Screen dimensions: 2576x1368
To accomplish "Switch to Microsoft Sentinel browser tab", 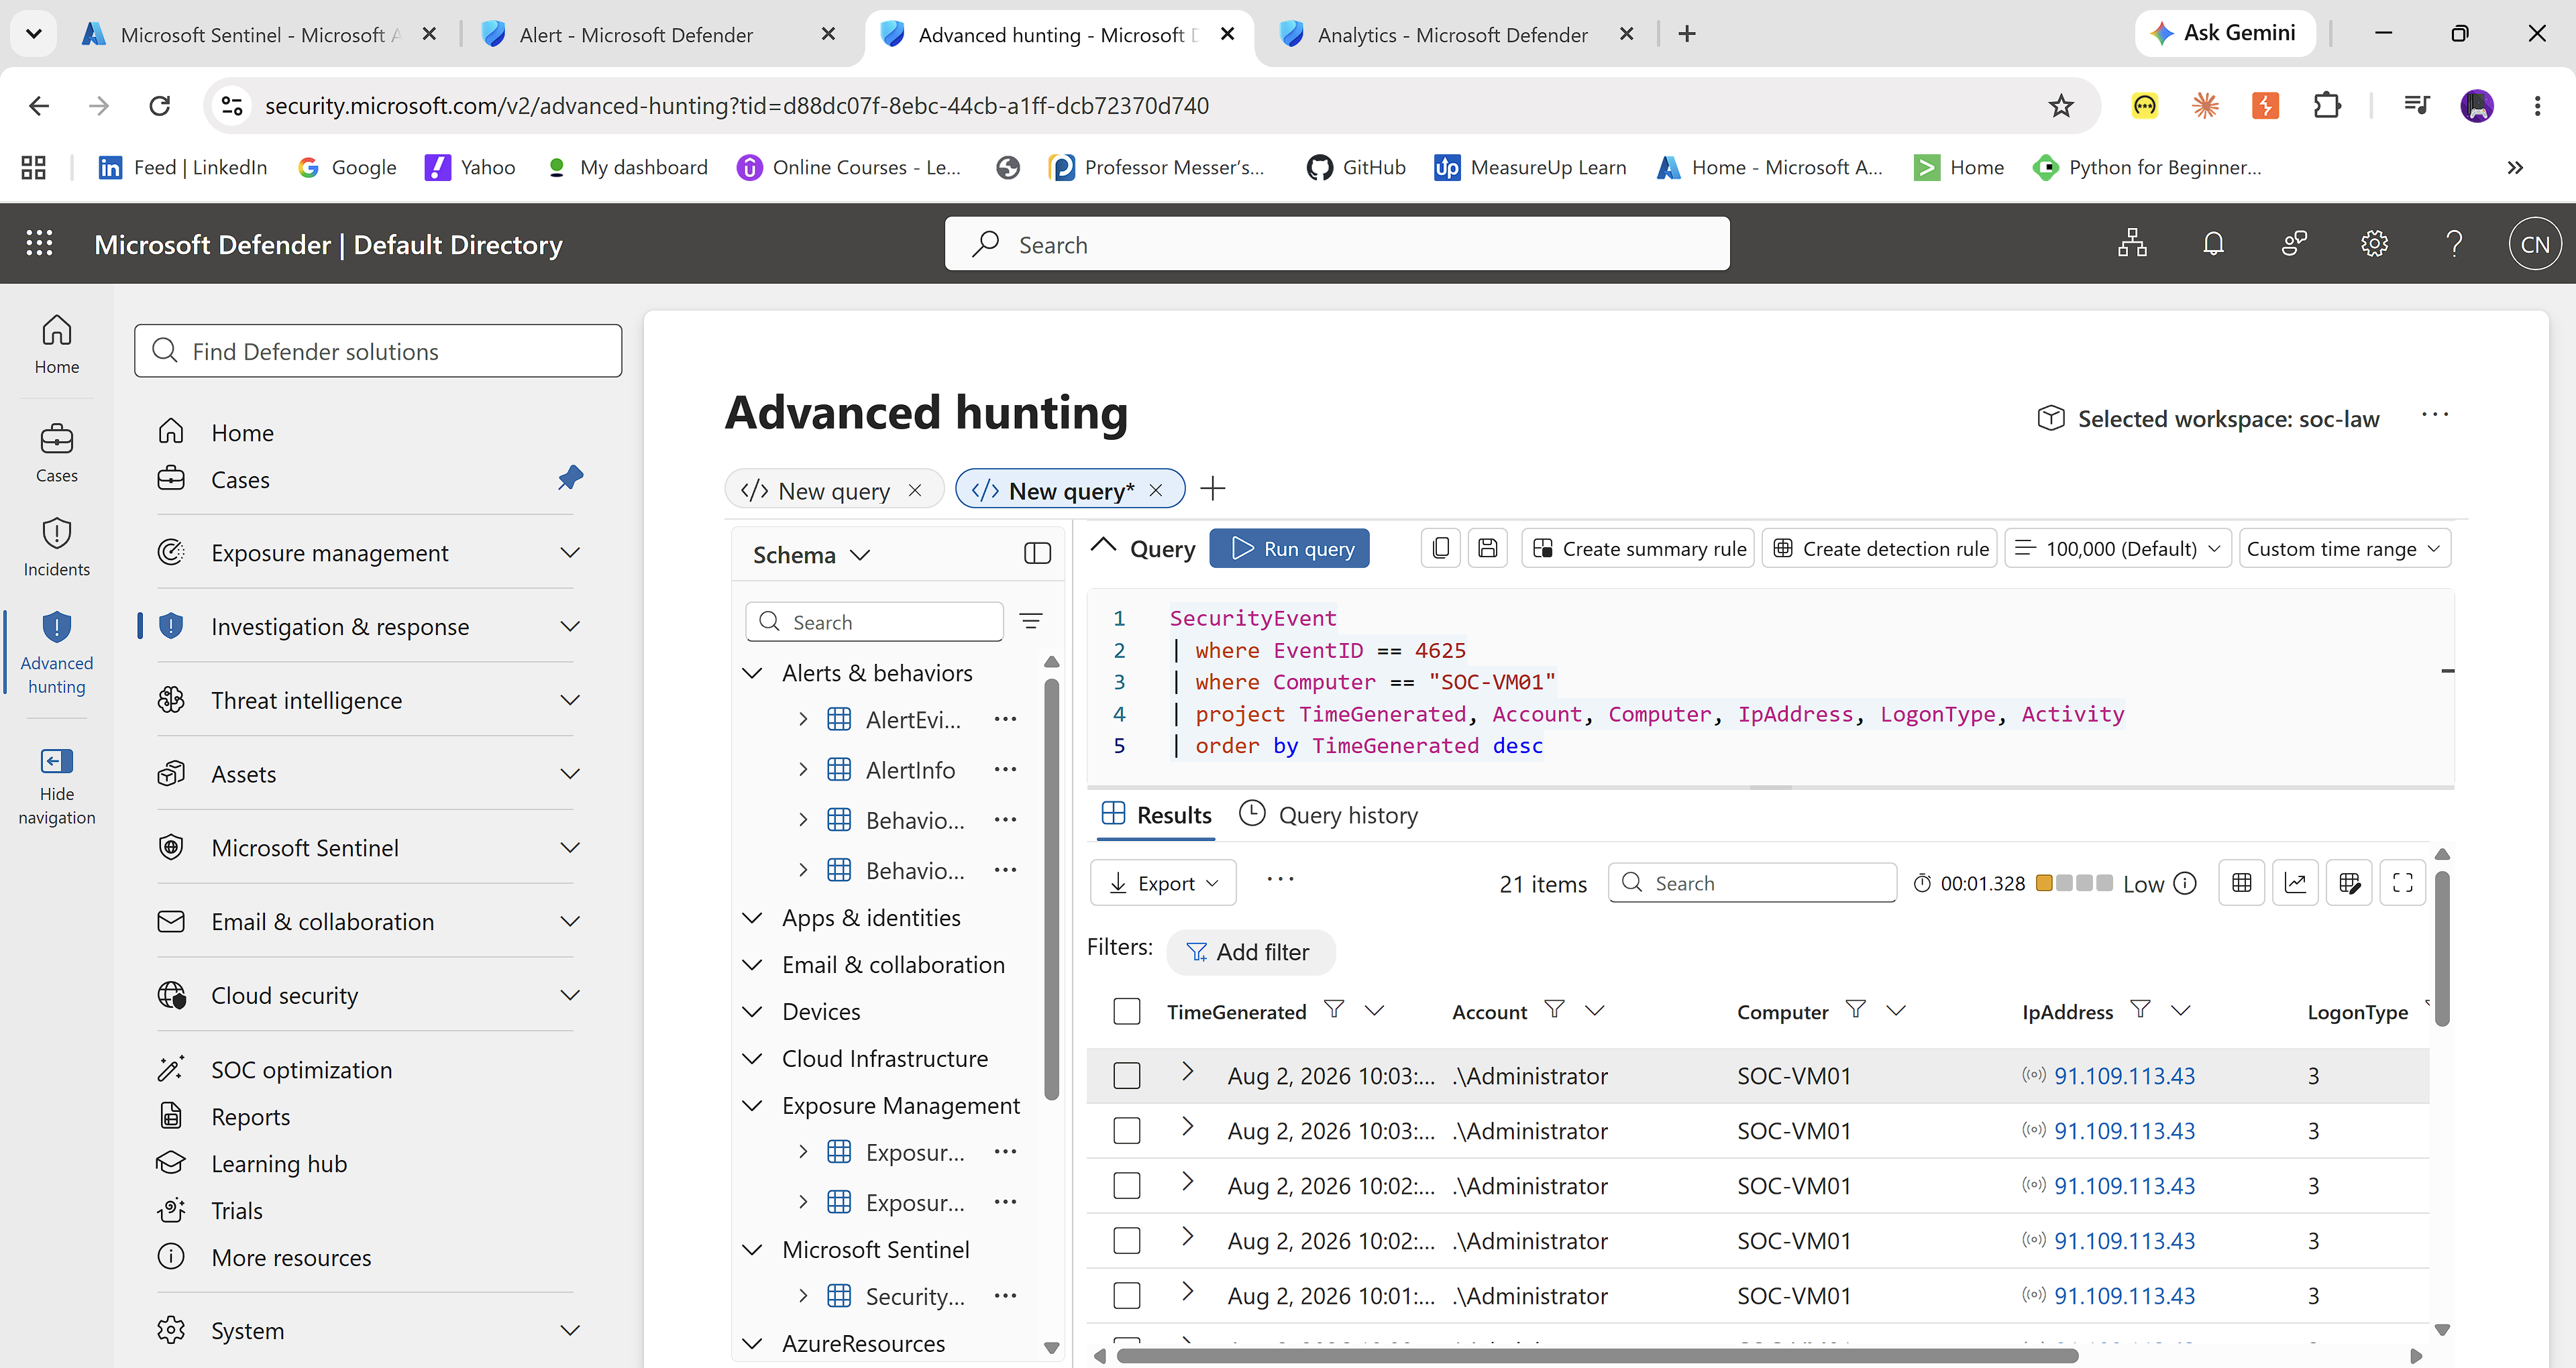I will [258, 34].
